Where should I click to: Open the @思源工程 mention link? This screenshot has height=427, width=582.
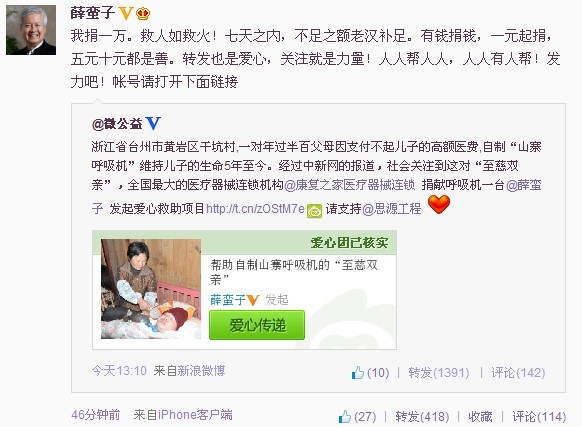(392, 209)
